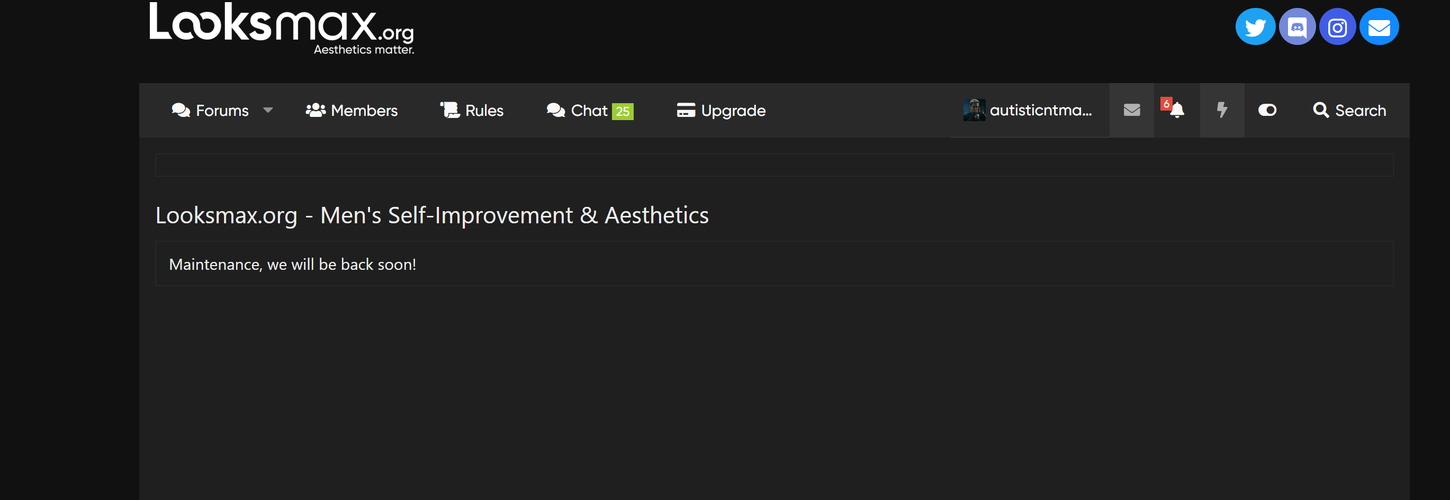Viewport: 1450px width, 500px height.
Task: Visit the Instagram profile icon
Action: click(1338, 27)
